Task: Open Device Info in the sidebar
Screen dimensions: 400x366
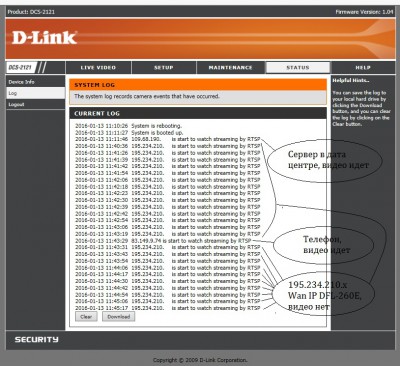Action: 35,82
